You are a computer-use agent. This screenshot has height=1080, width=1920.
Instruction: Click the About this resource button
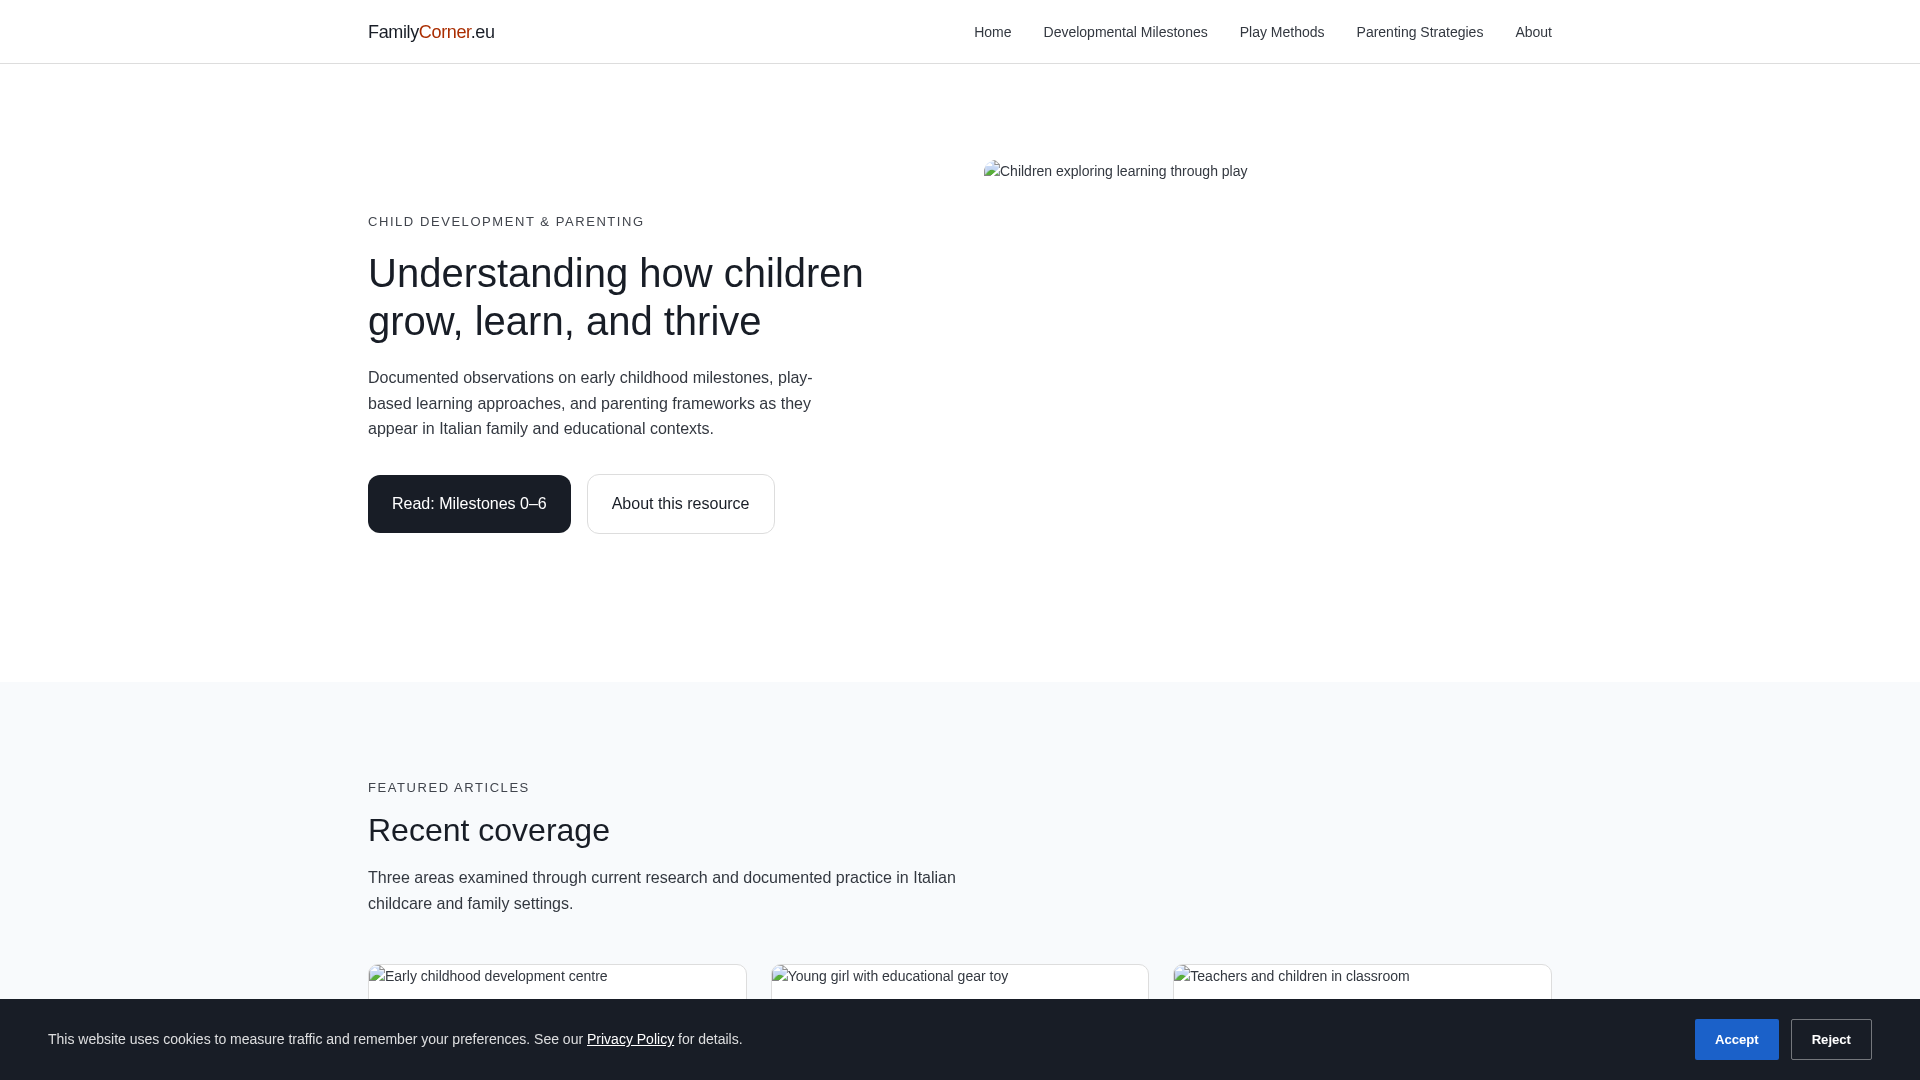tap(680, 504)
